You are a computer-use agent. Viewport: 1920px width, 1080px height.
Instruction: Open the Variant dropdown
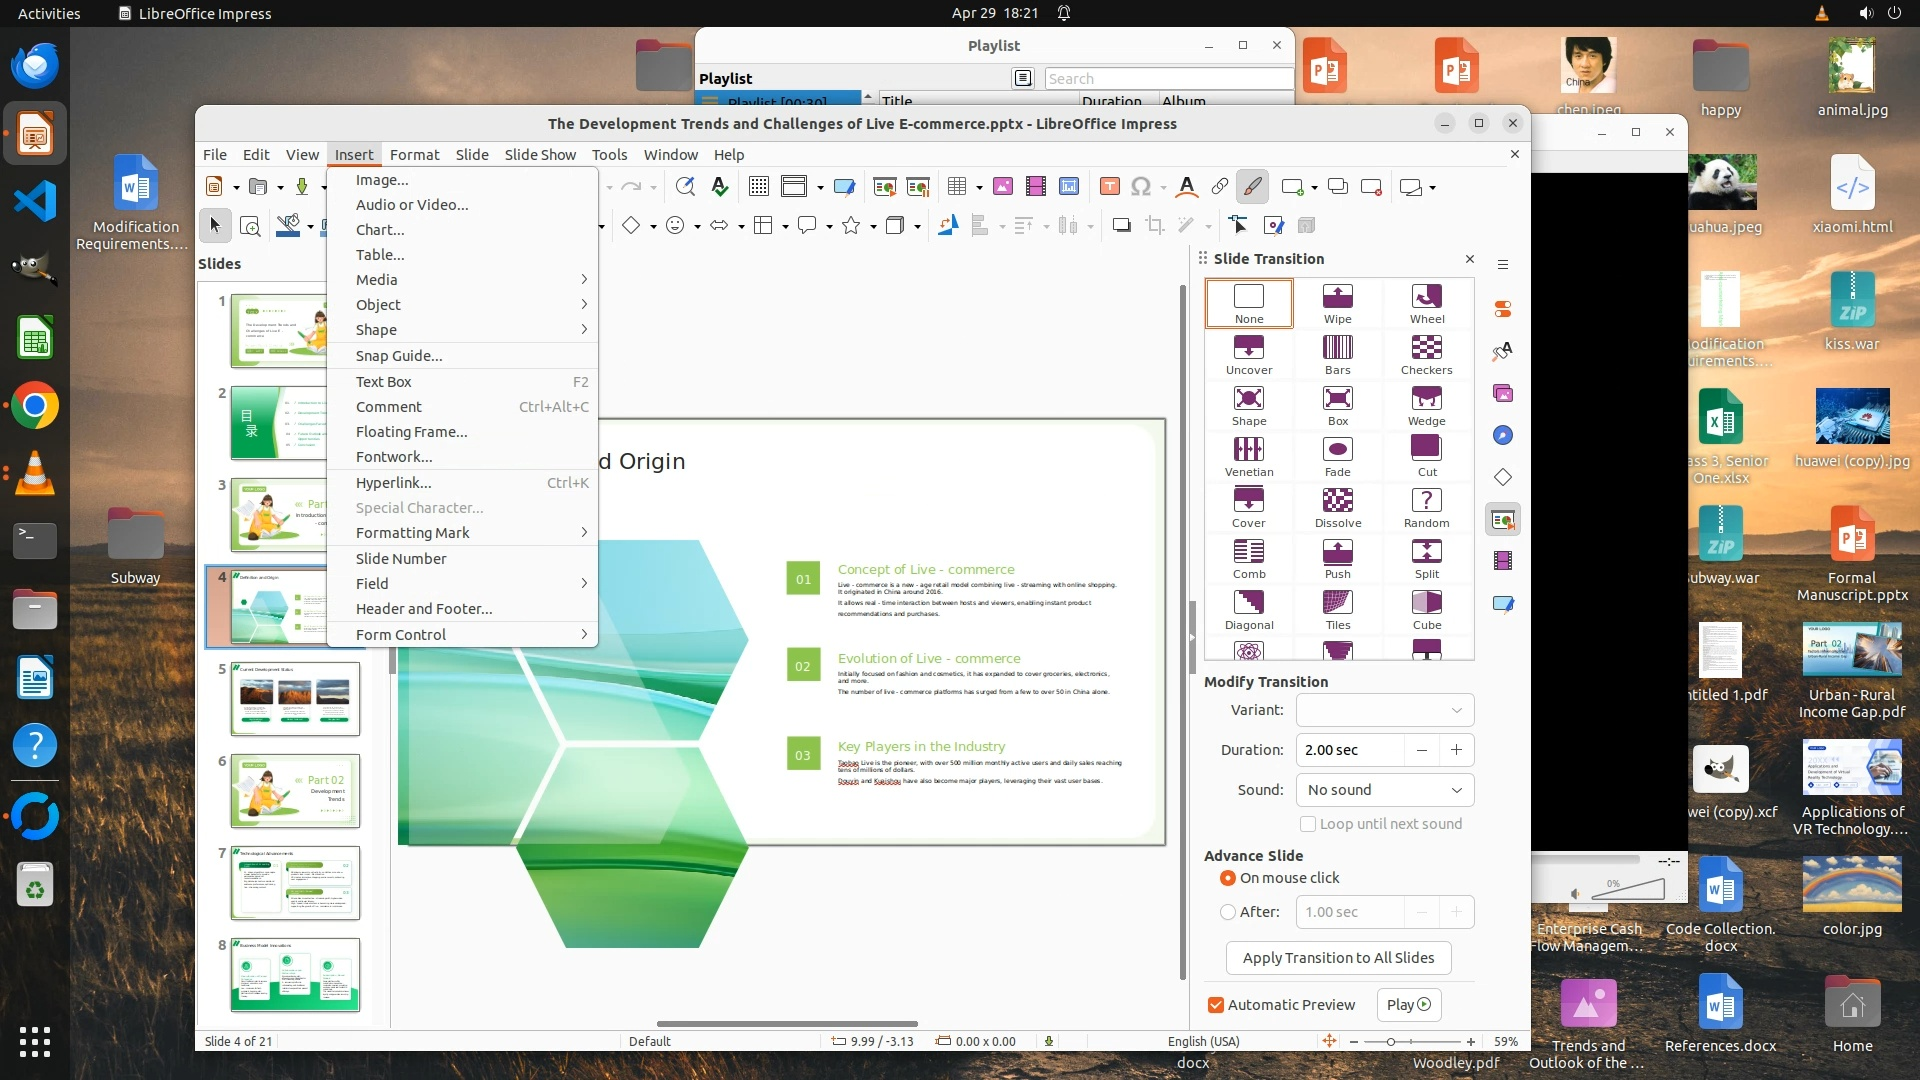point(1384,710)
